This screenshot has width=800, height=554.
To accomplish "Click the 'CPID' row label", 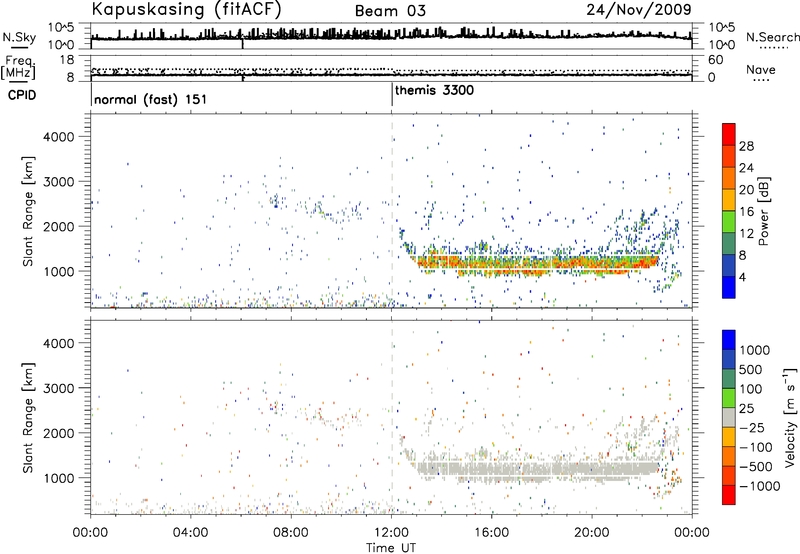I will 22,95.
